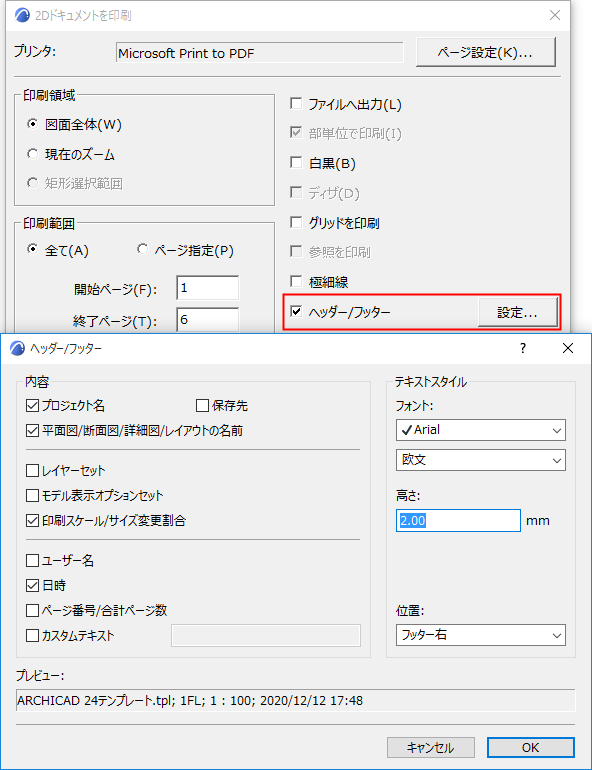
Task: Open the 欧文 script dropdown
Action: point(481,460)
